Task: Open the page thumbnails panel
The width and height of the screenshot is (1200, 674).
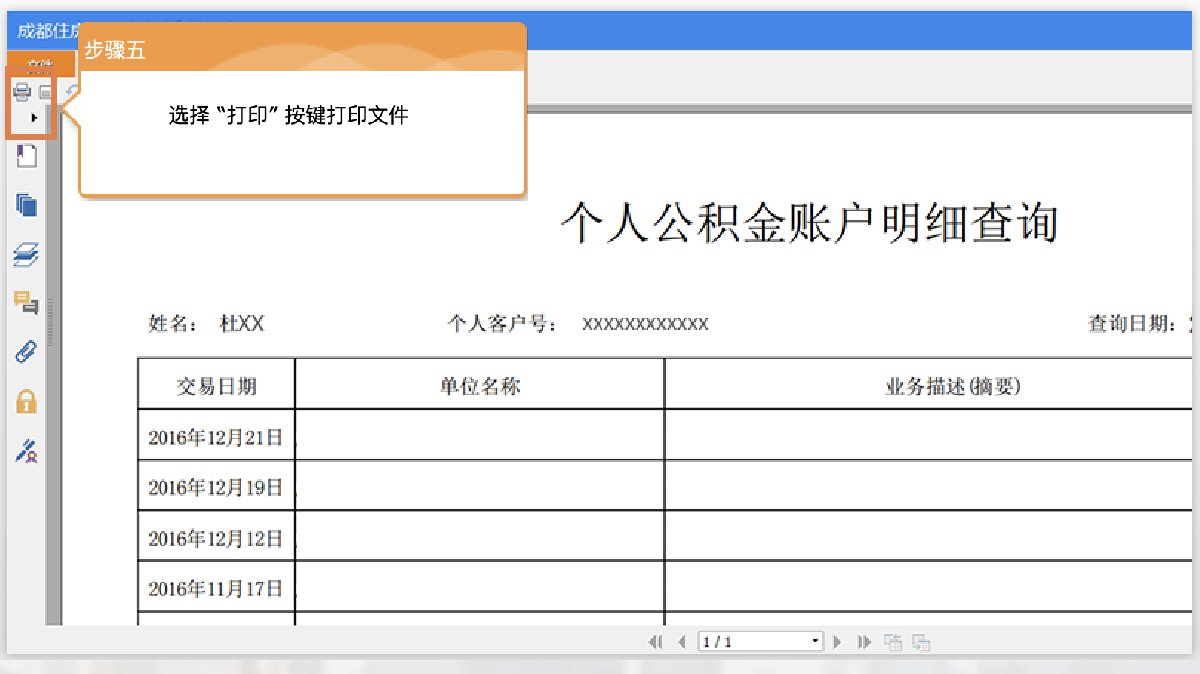Action: click(x=26, y=205)
